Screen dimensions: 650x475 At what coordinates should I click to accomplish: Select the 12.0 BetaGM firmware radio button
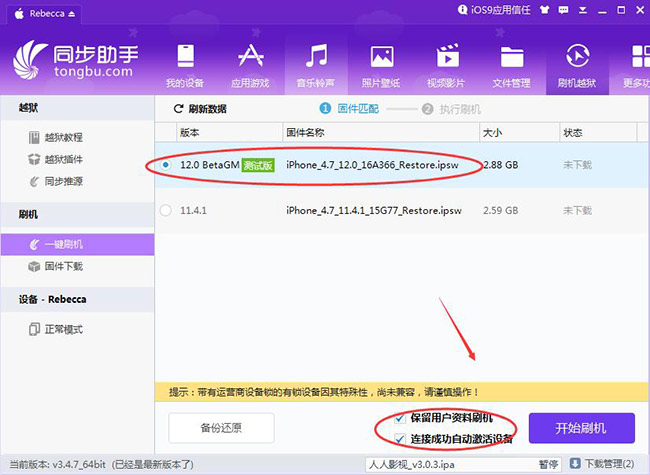[x=166, y=165]
